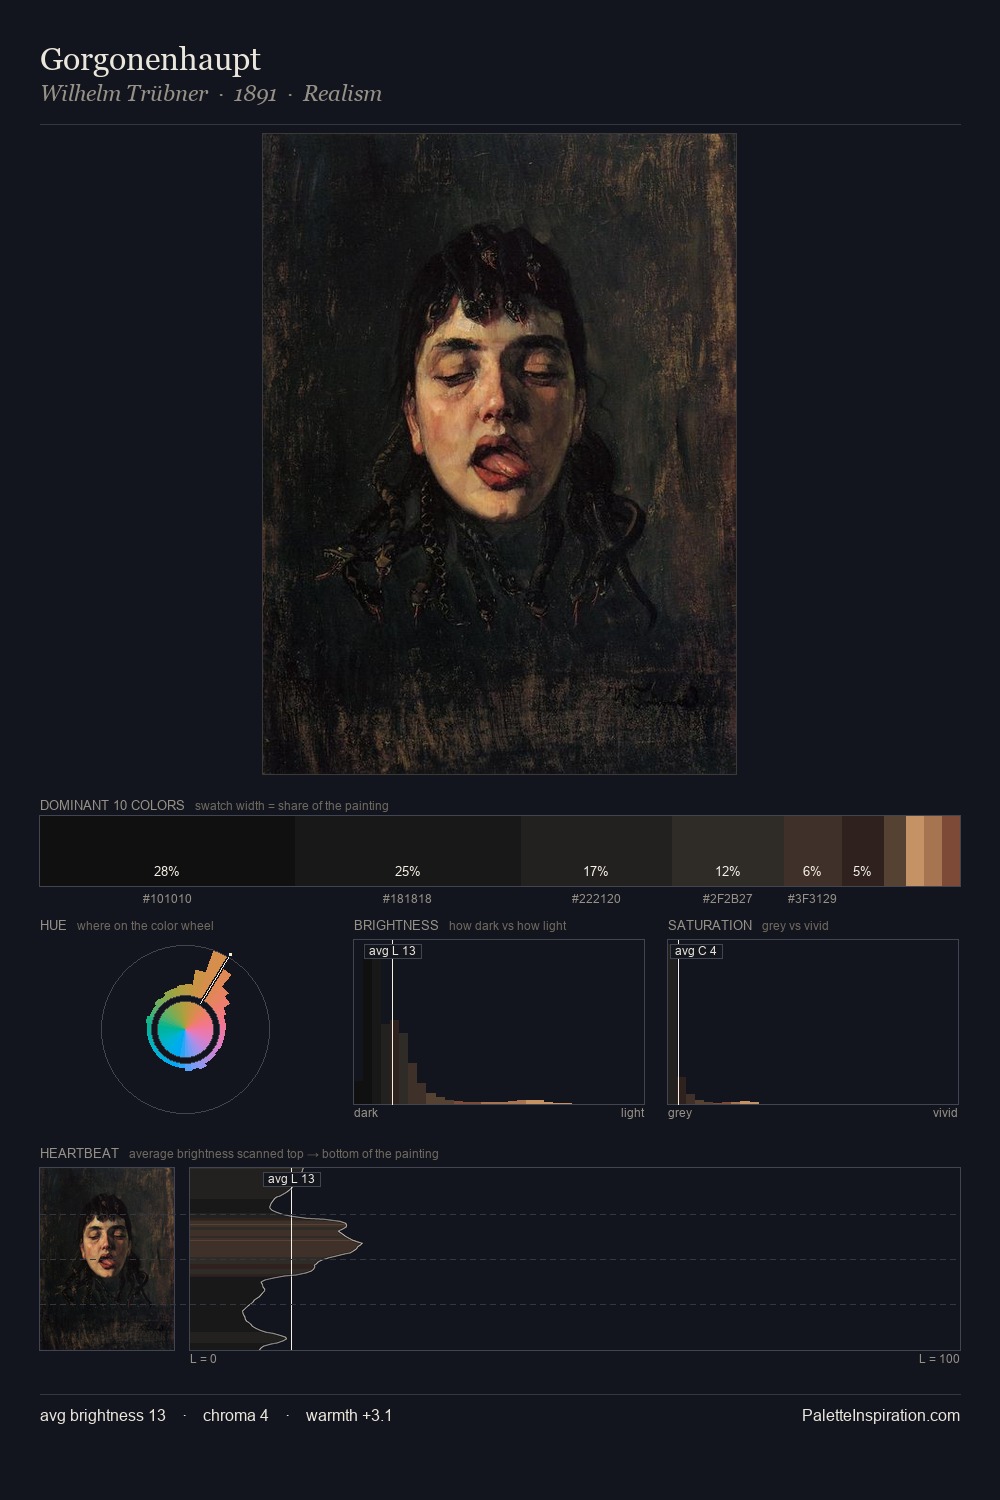Image resolution: width=1000 pixels, height=1500 pixels.
Task: Click the hue color wheel
Action: [185, 1029]
